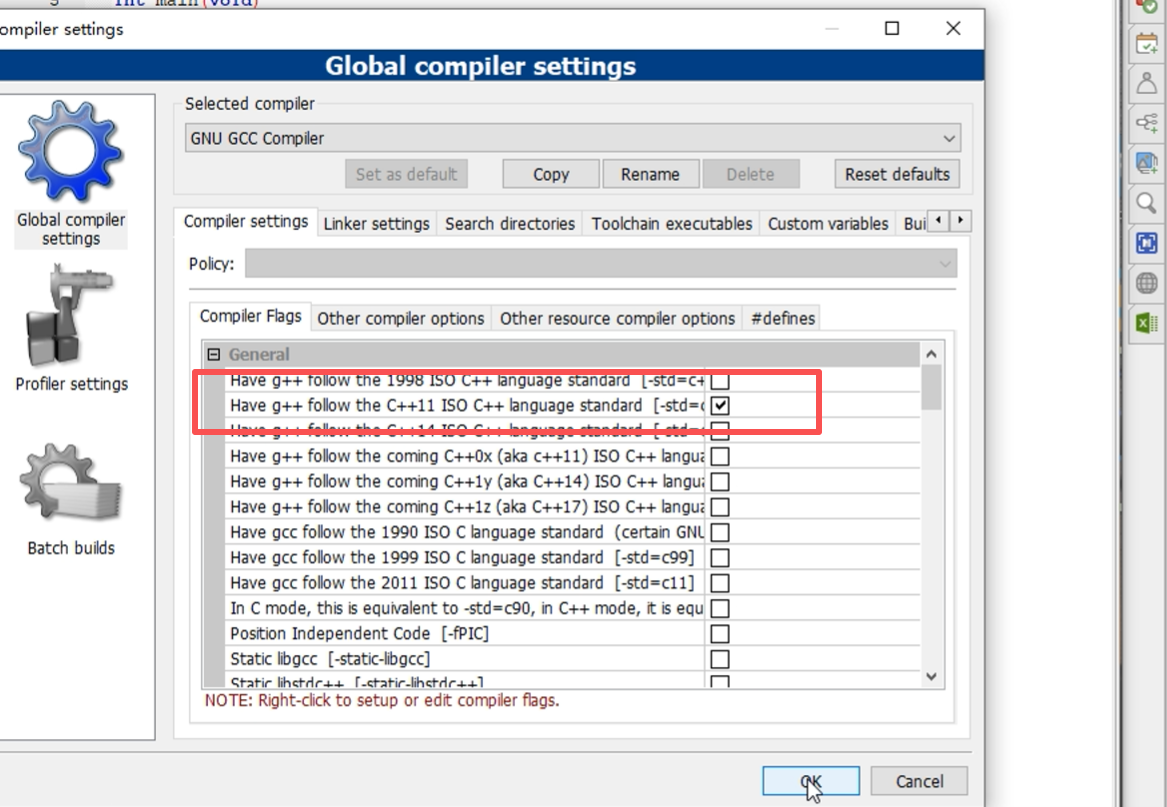This screenshot has width=1167, height=807.
Task: Click the add image icon in right sidebar
Action: coord(1147,162)
